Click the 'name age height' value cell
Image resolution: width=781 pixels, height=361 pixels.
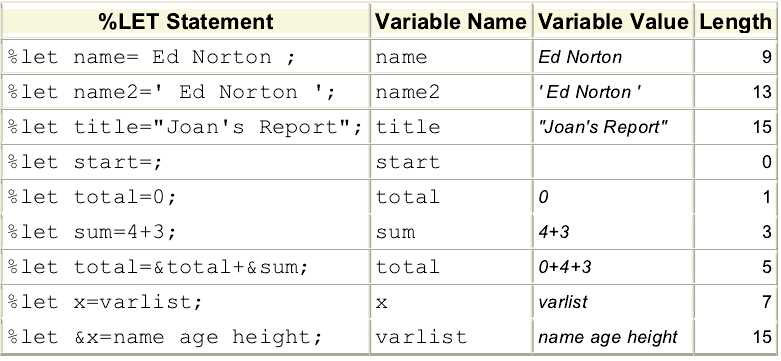[613, 338]
